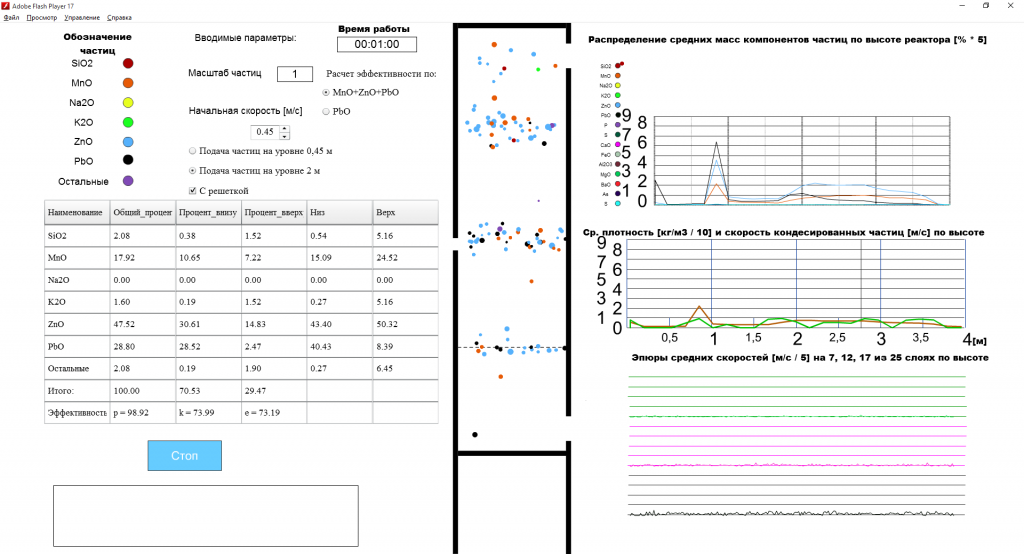Click the p = 98.92 efficiency value

pyautogui.click(x=131, y=414)
